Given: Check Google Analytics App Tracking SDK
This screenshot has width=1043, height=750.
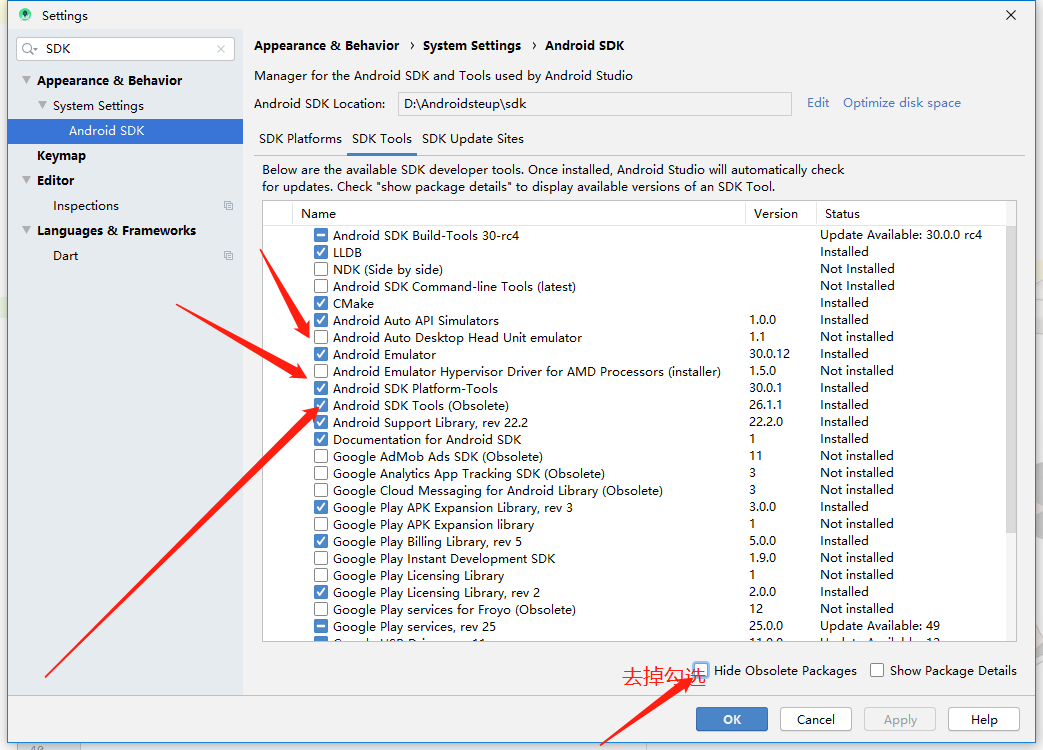Looking at the screenshot, I should (x=321, y=473).
